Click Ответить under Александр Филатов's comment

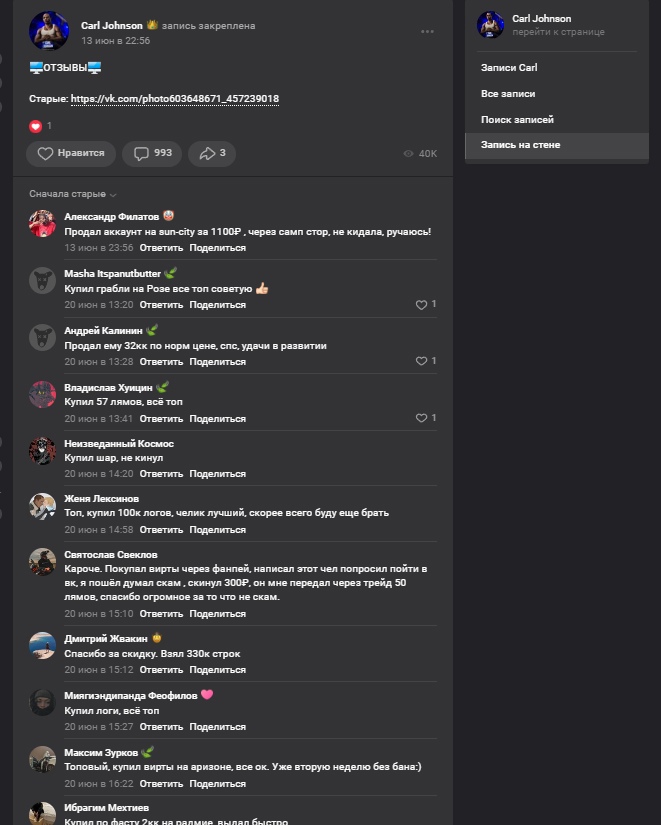tap(161, 248)
